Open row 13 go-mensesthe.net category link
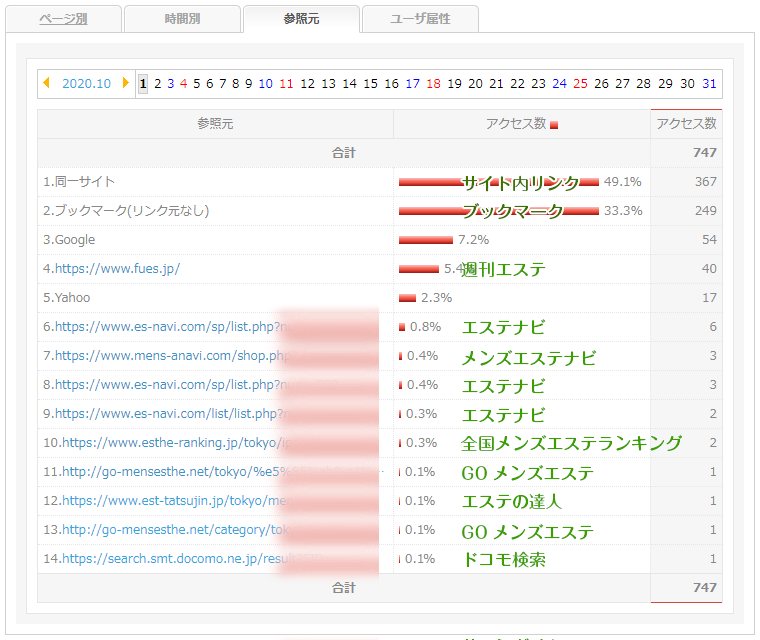The height and width of the screenshot is (640, 760). tap(176, 530)
